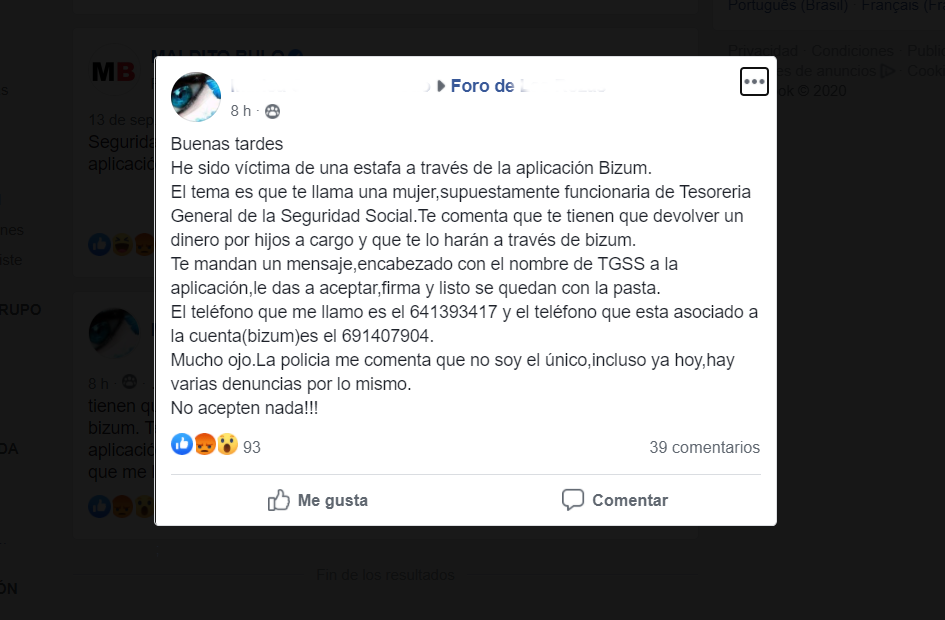Select the Français language link
The image size is (945, 620).
pos(903,5)
